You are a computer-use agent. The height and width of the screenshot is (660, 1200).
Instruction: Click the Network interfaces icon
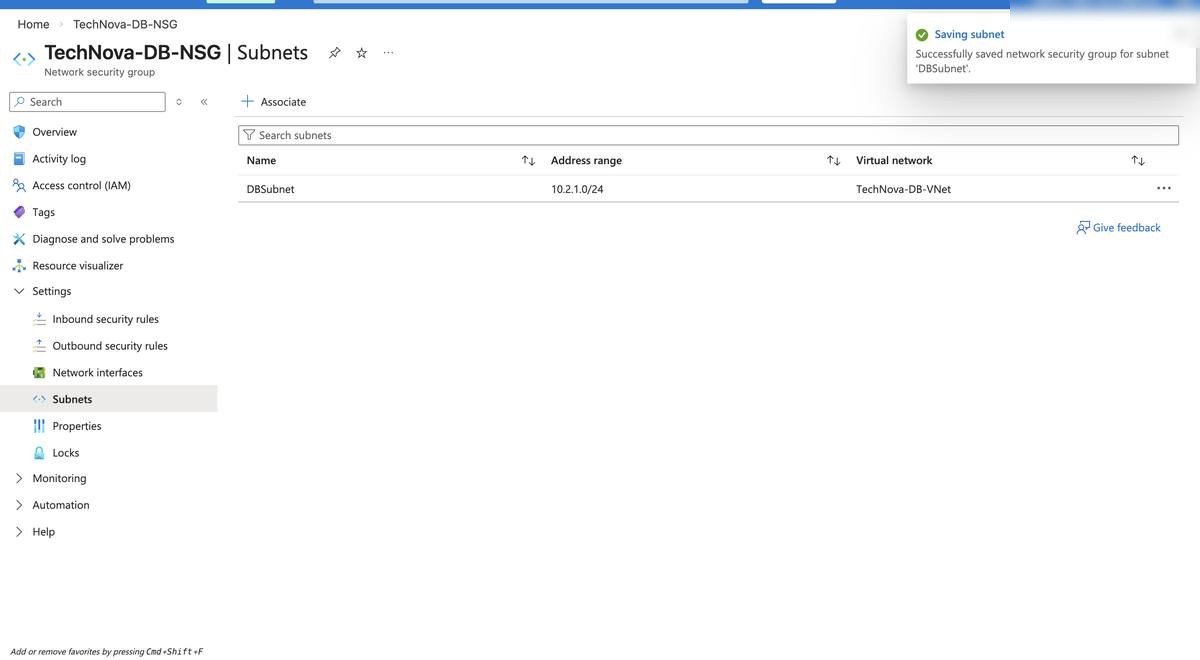point(39,373)
